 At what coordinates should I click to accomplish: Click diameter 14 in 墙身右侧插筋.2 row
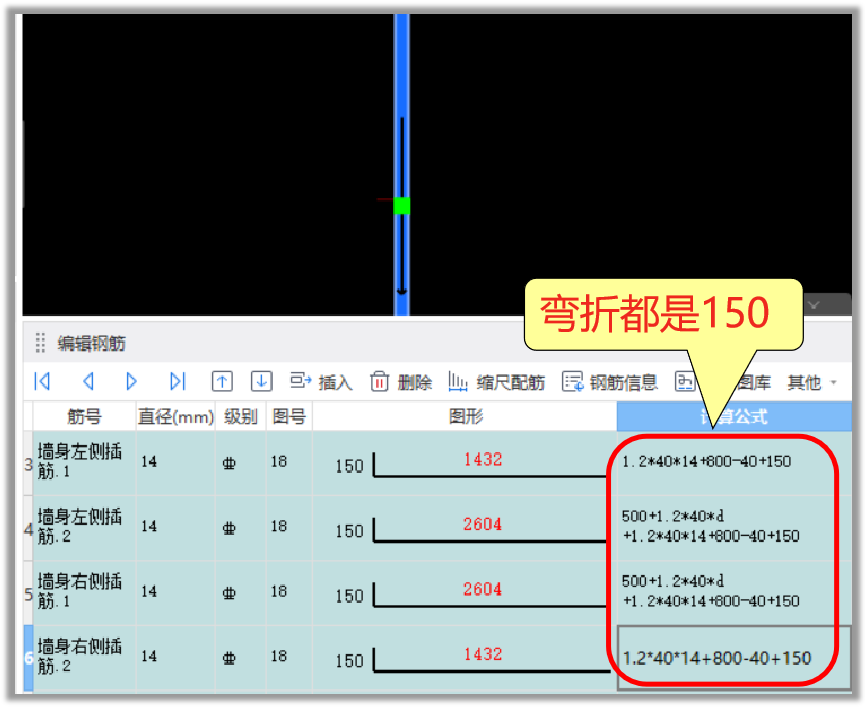pos(149,657)
